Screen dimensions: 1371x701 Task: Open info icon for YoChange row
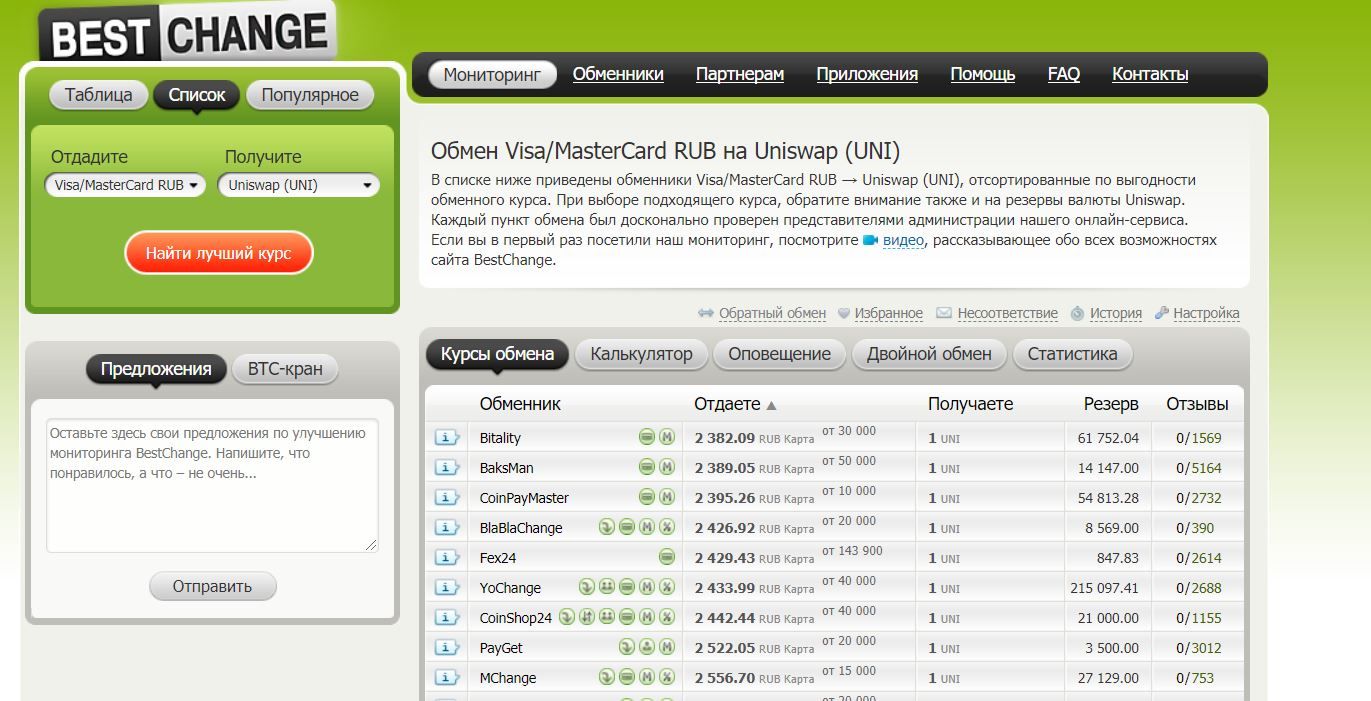point(446,588)
